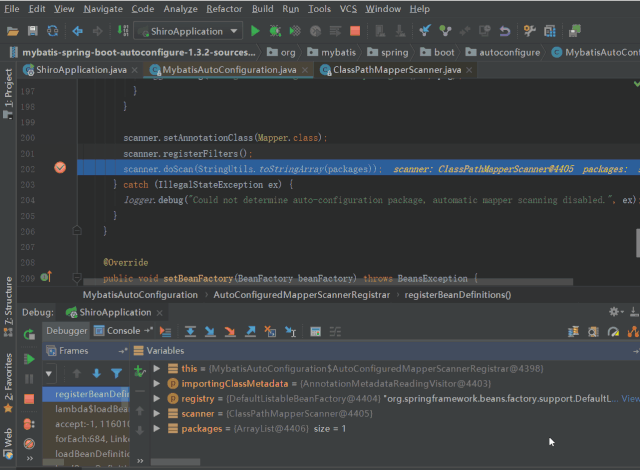
Task: Run with coverage icon in main toolbar
Action: tap(295, 31)
